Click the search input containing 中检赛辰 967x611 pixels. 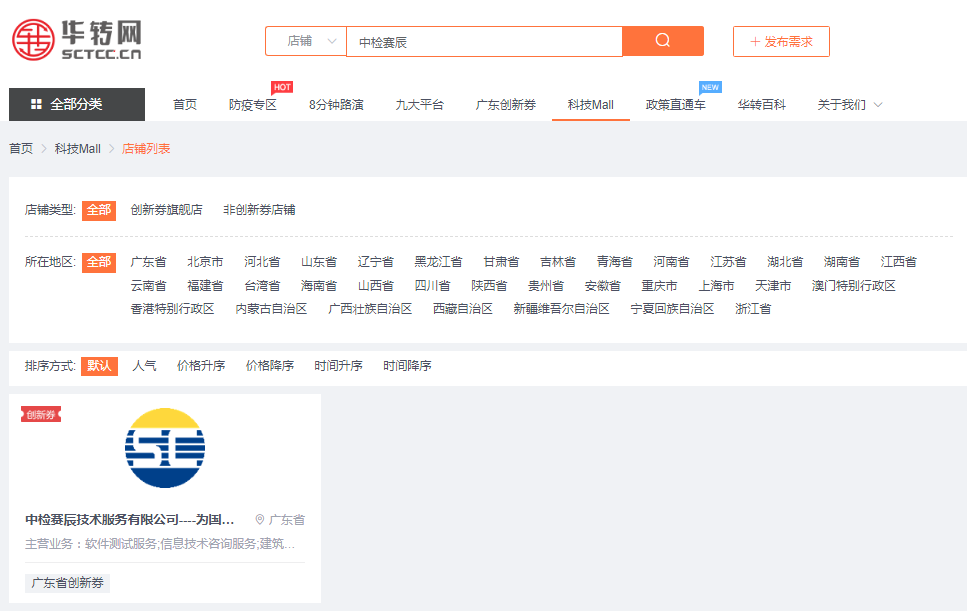pyautogui.click(x=484, y=41)
